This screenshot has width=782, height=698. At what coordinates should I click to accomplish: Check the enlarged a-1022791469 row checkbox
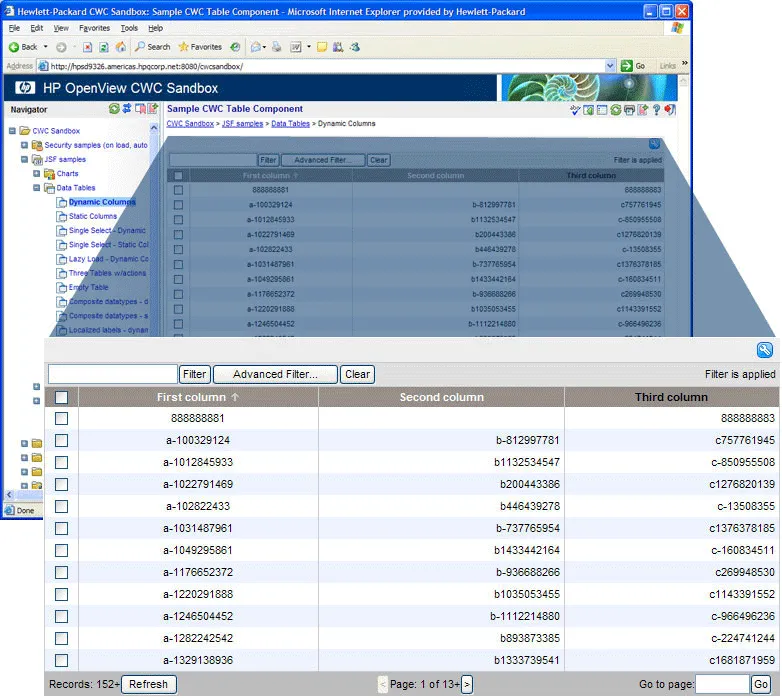(x=61, y=485)
